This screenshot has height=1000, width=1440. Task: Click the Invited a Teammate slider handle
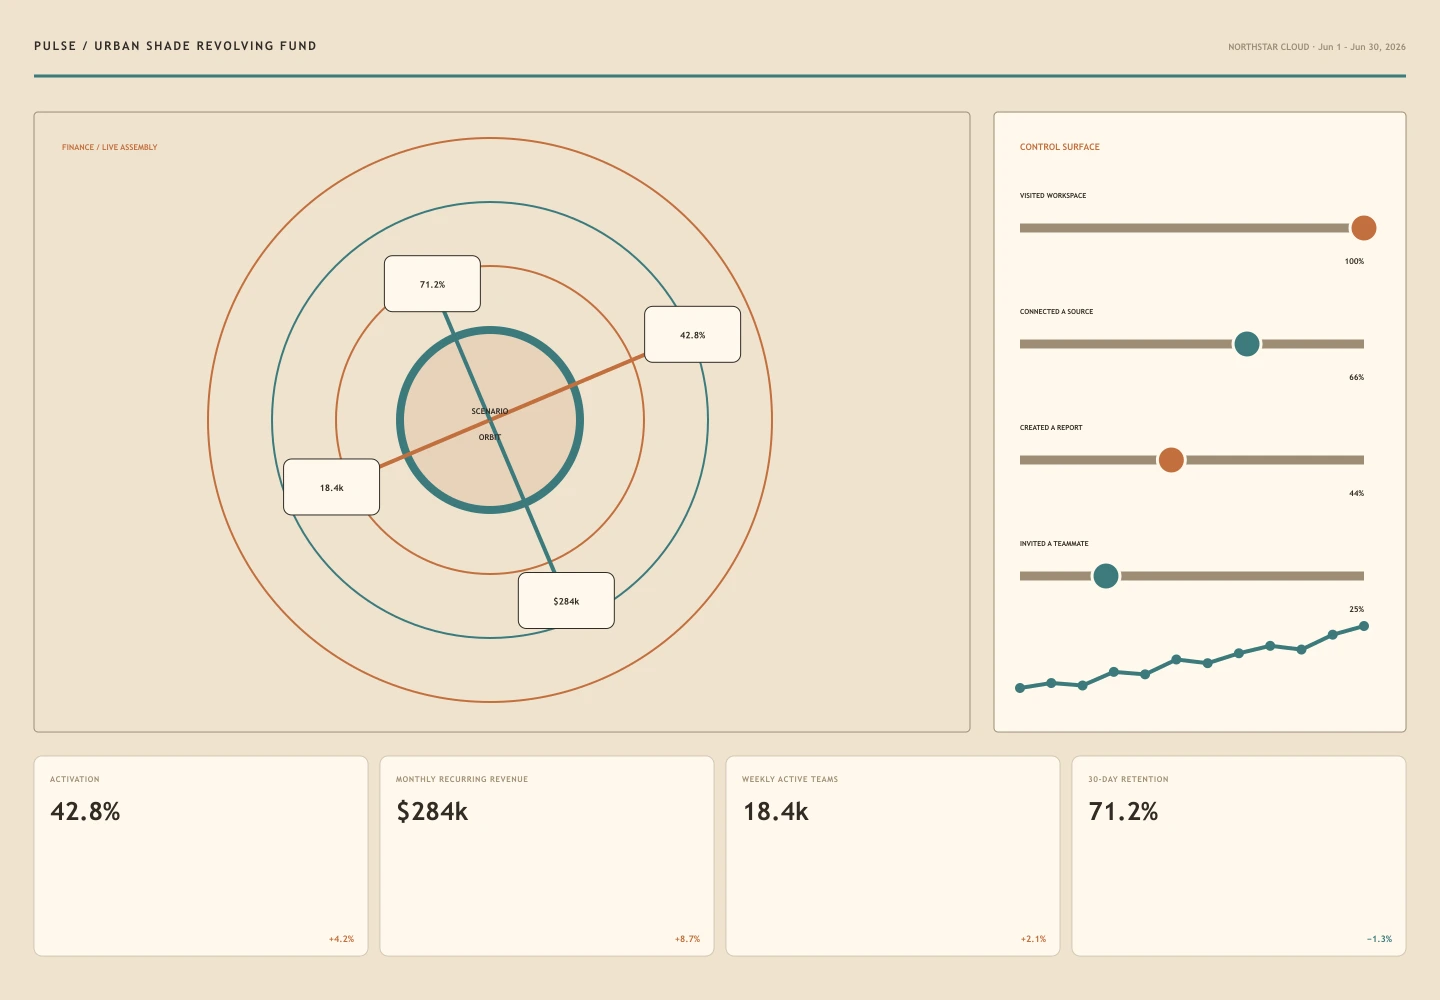point(1106,576)
